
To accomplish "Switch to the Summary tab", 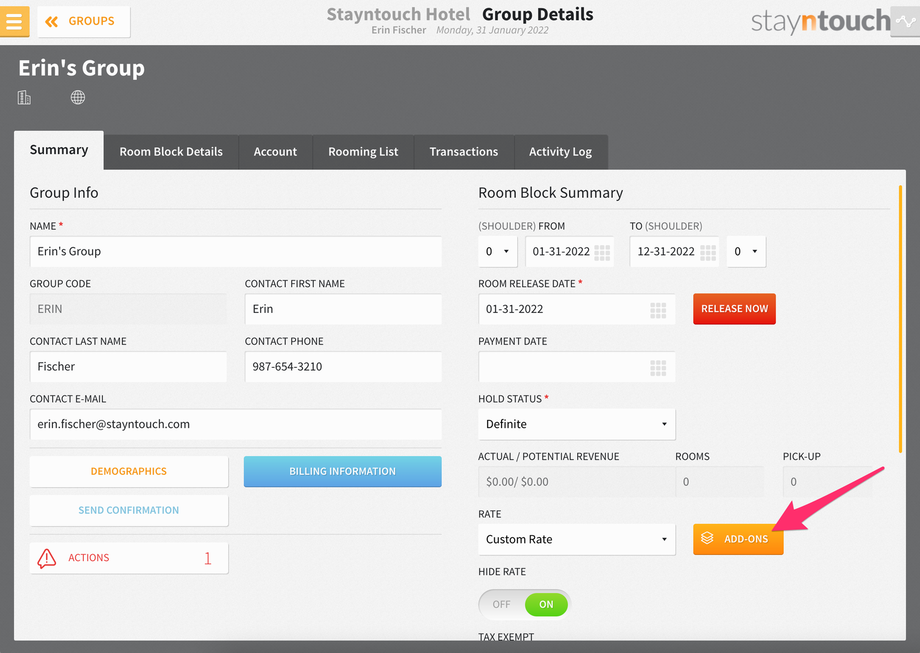I will click(x=59, y=150).
